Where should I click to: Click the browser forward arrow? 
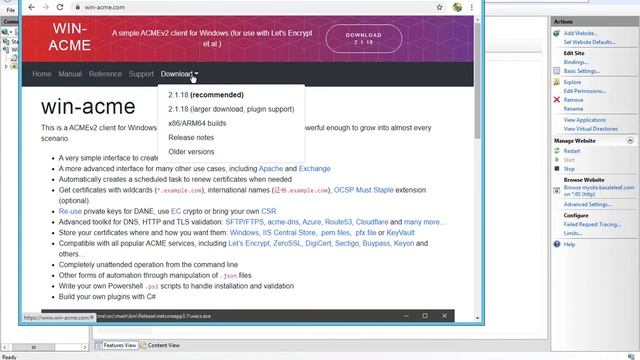coord(46,7)
